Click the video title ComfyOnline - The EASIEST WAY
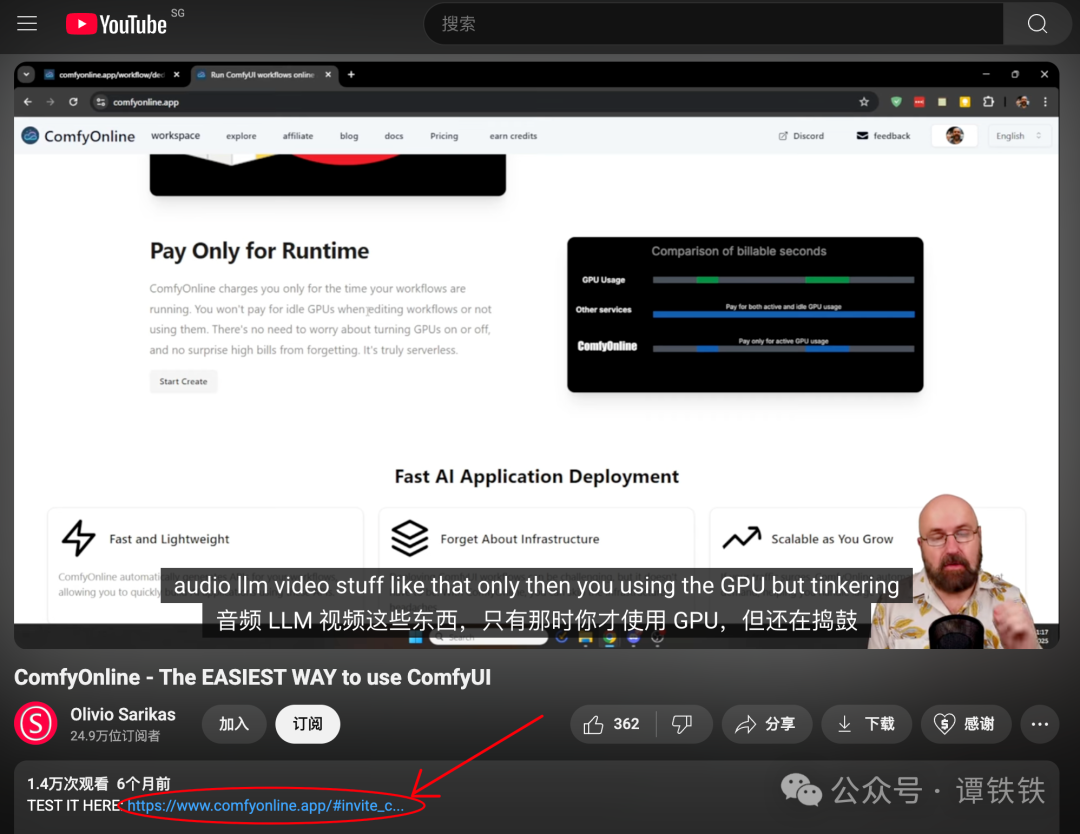This screenshot has height=834, width=1080. (x=252, y=677)
